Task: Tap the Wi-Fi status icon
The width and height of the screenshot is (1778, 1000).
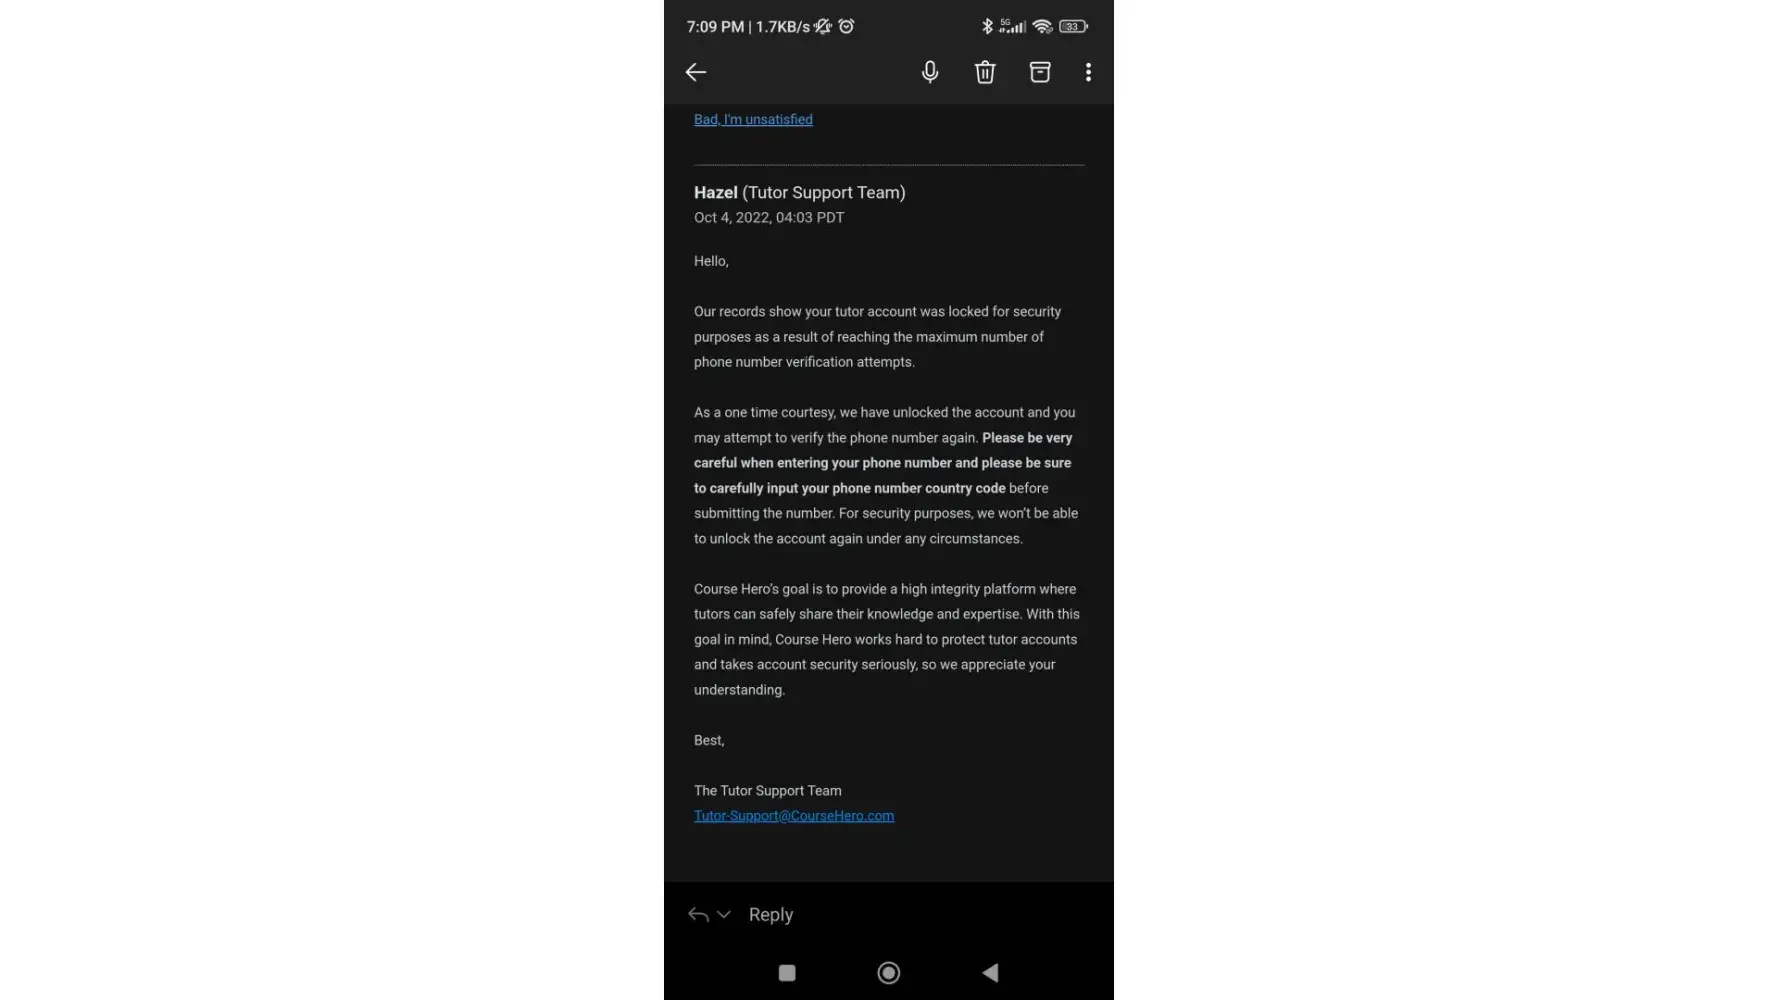Action: point(1042,27)
